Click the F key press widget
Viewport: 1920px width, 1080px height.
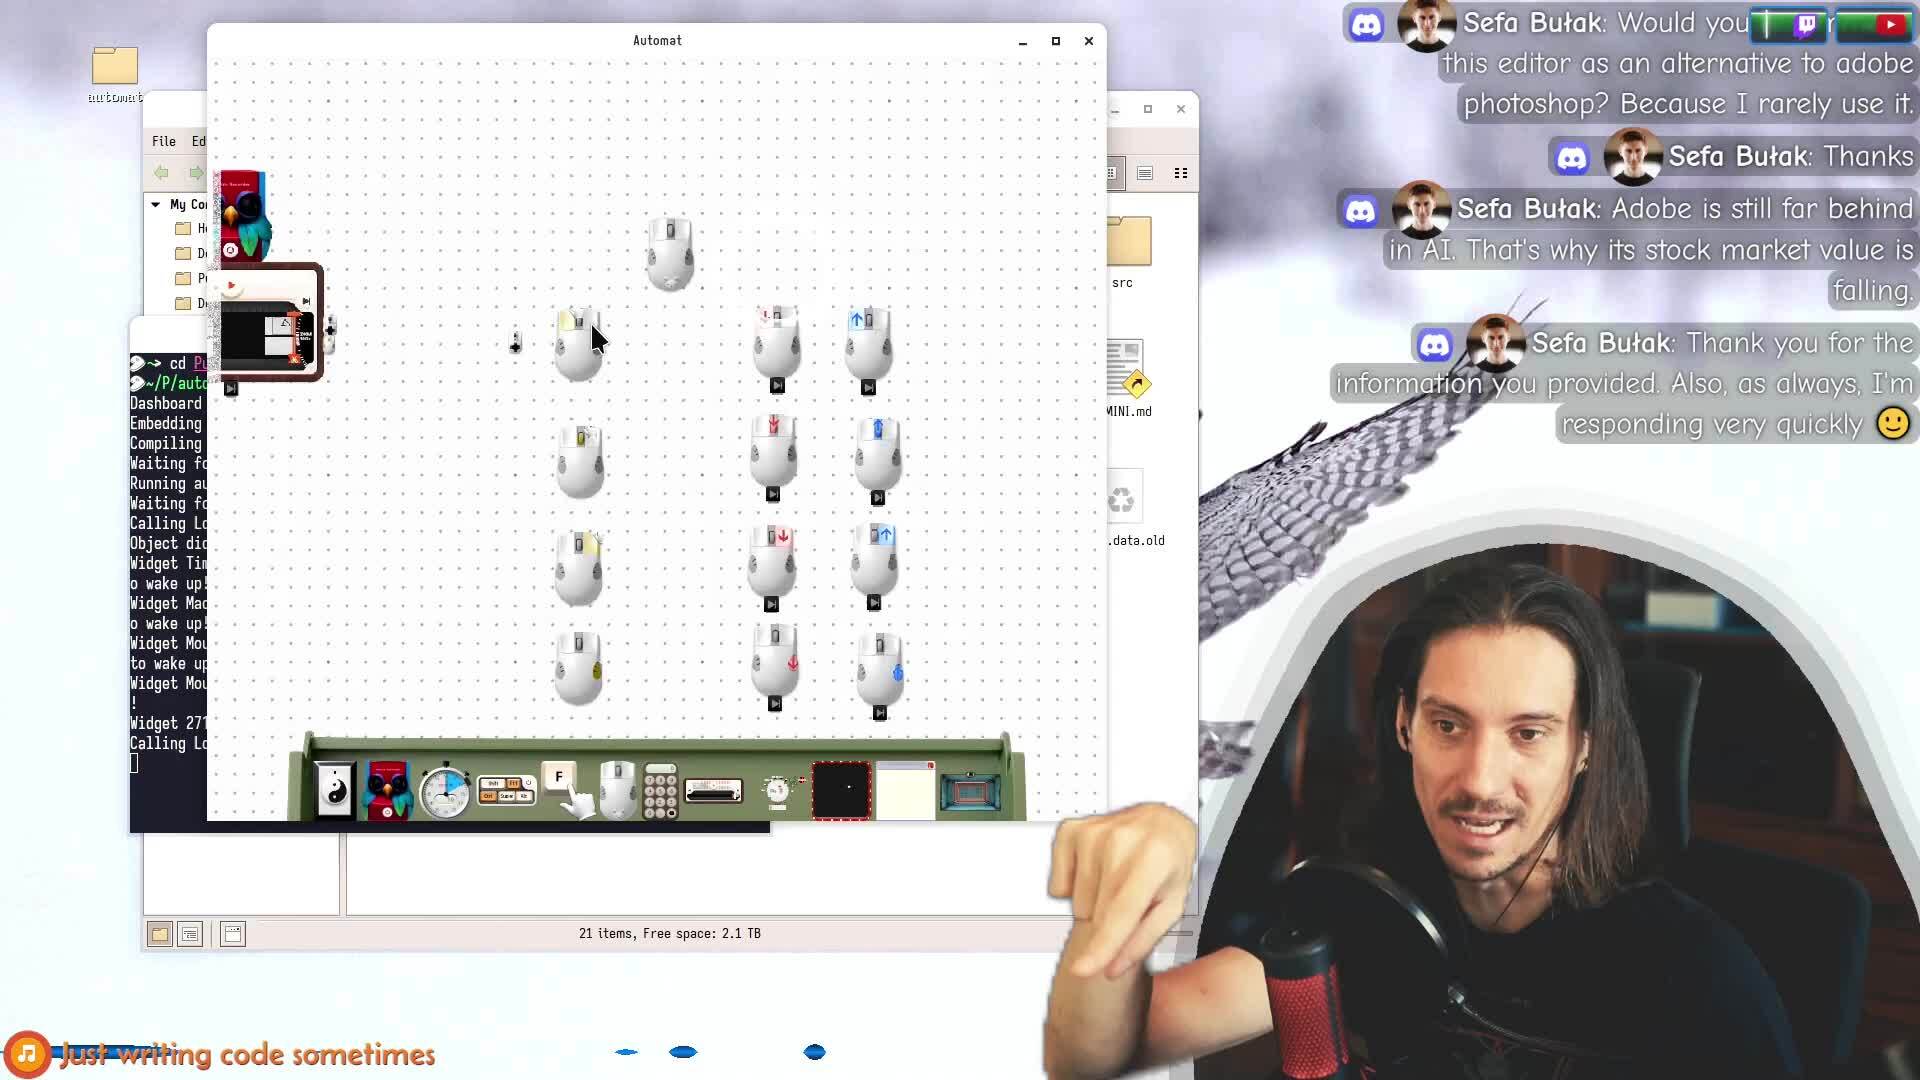[x=559, y=777]
